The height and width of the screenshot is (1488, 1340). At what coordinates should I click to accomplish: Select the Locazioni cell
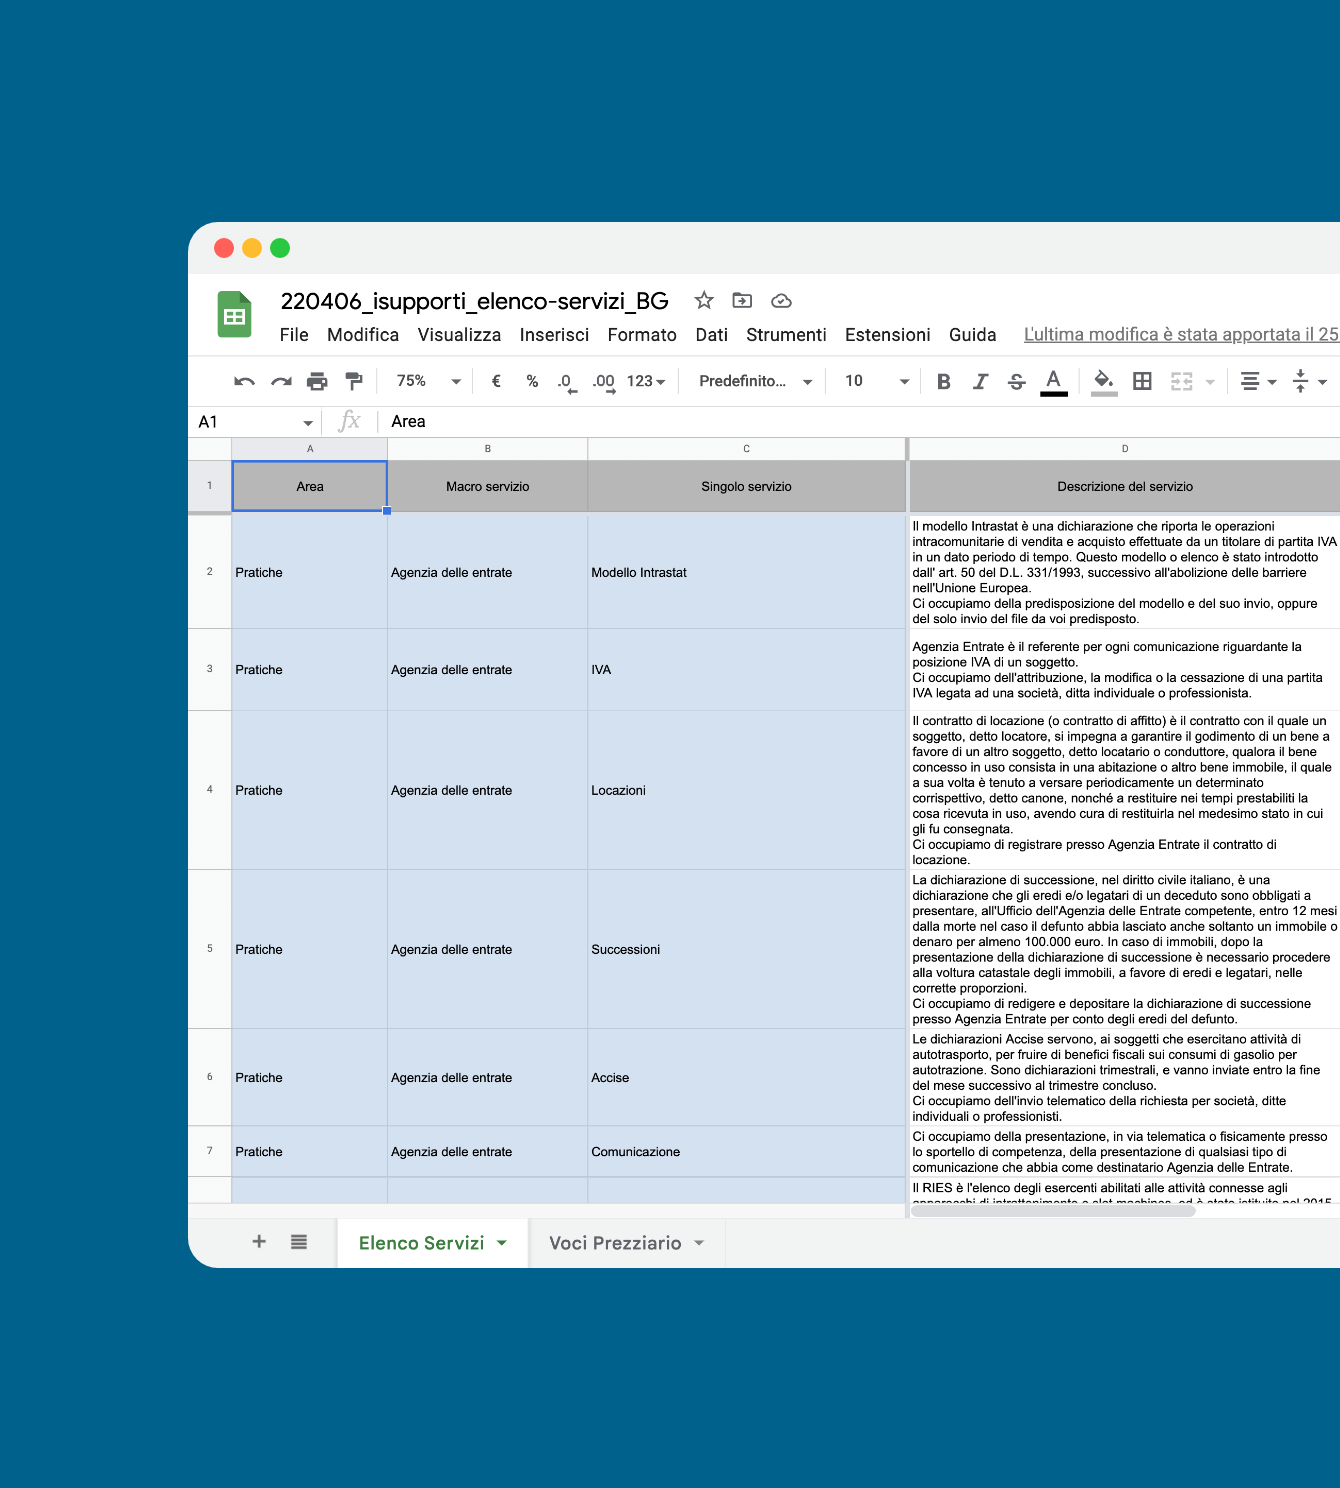pyautogui.click(x=746, y=790)
